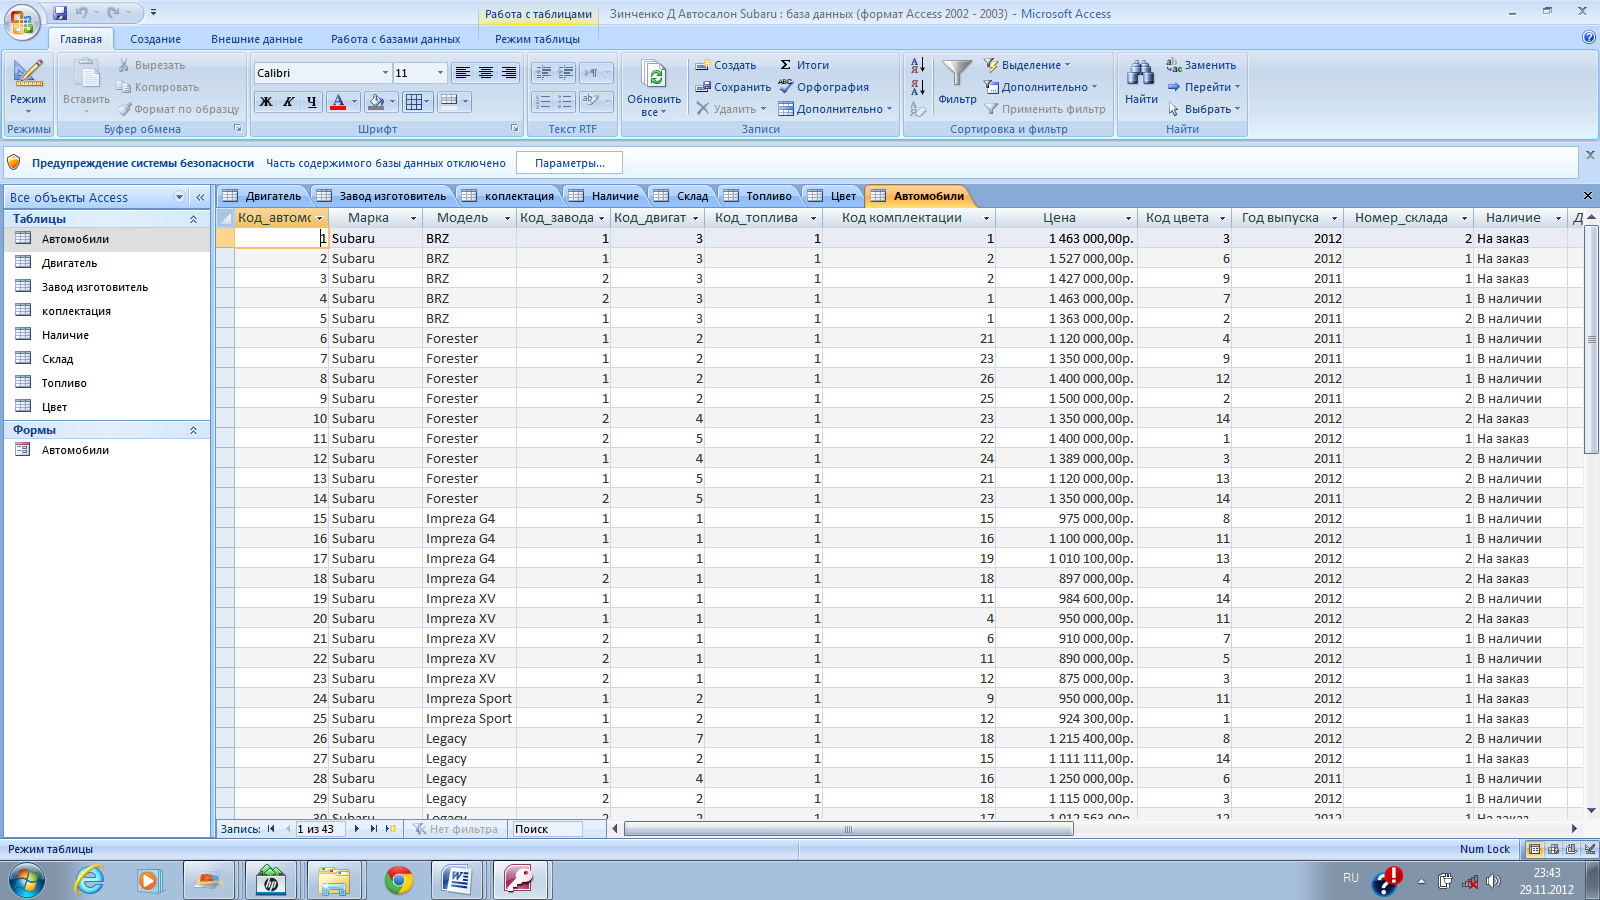
Task: Click the Поиск search field
Action: pos(547,829)
